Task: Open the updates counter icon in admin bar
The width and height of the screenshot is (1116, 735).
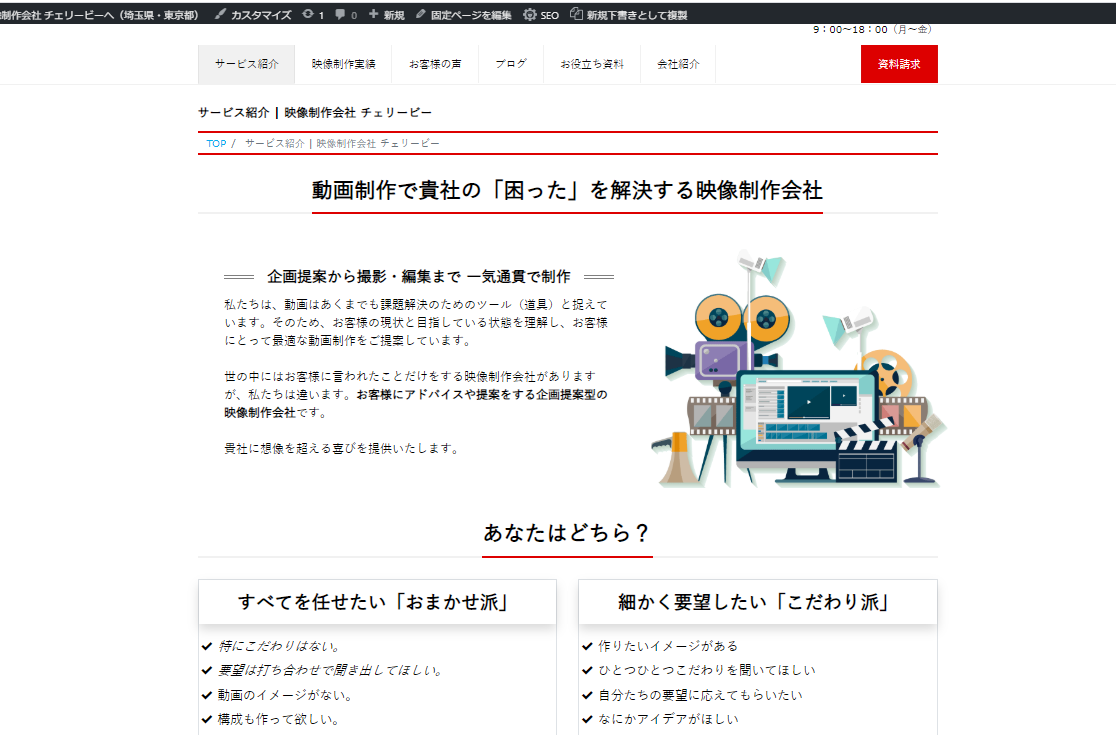Action: point(307,15)
